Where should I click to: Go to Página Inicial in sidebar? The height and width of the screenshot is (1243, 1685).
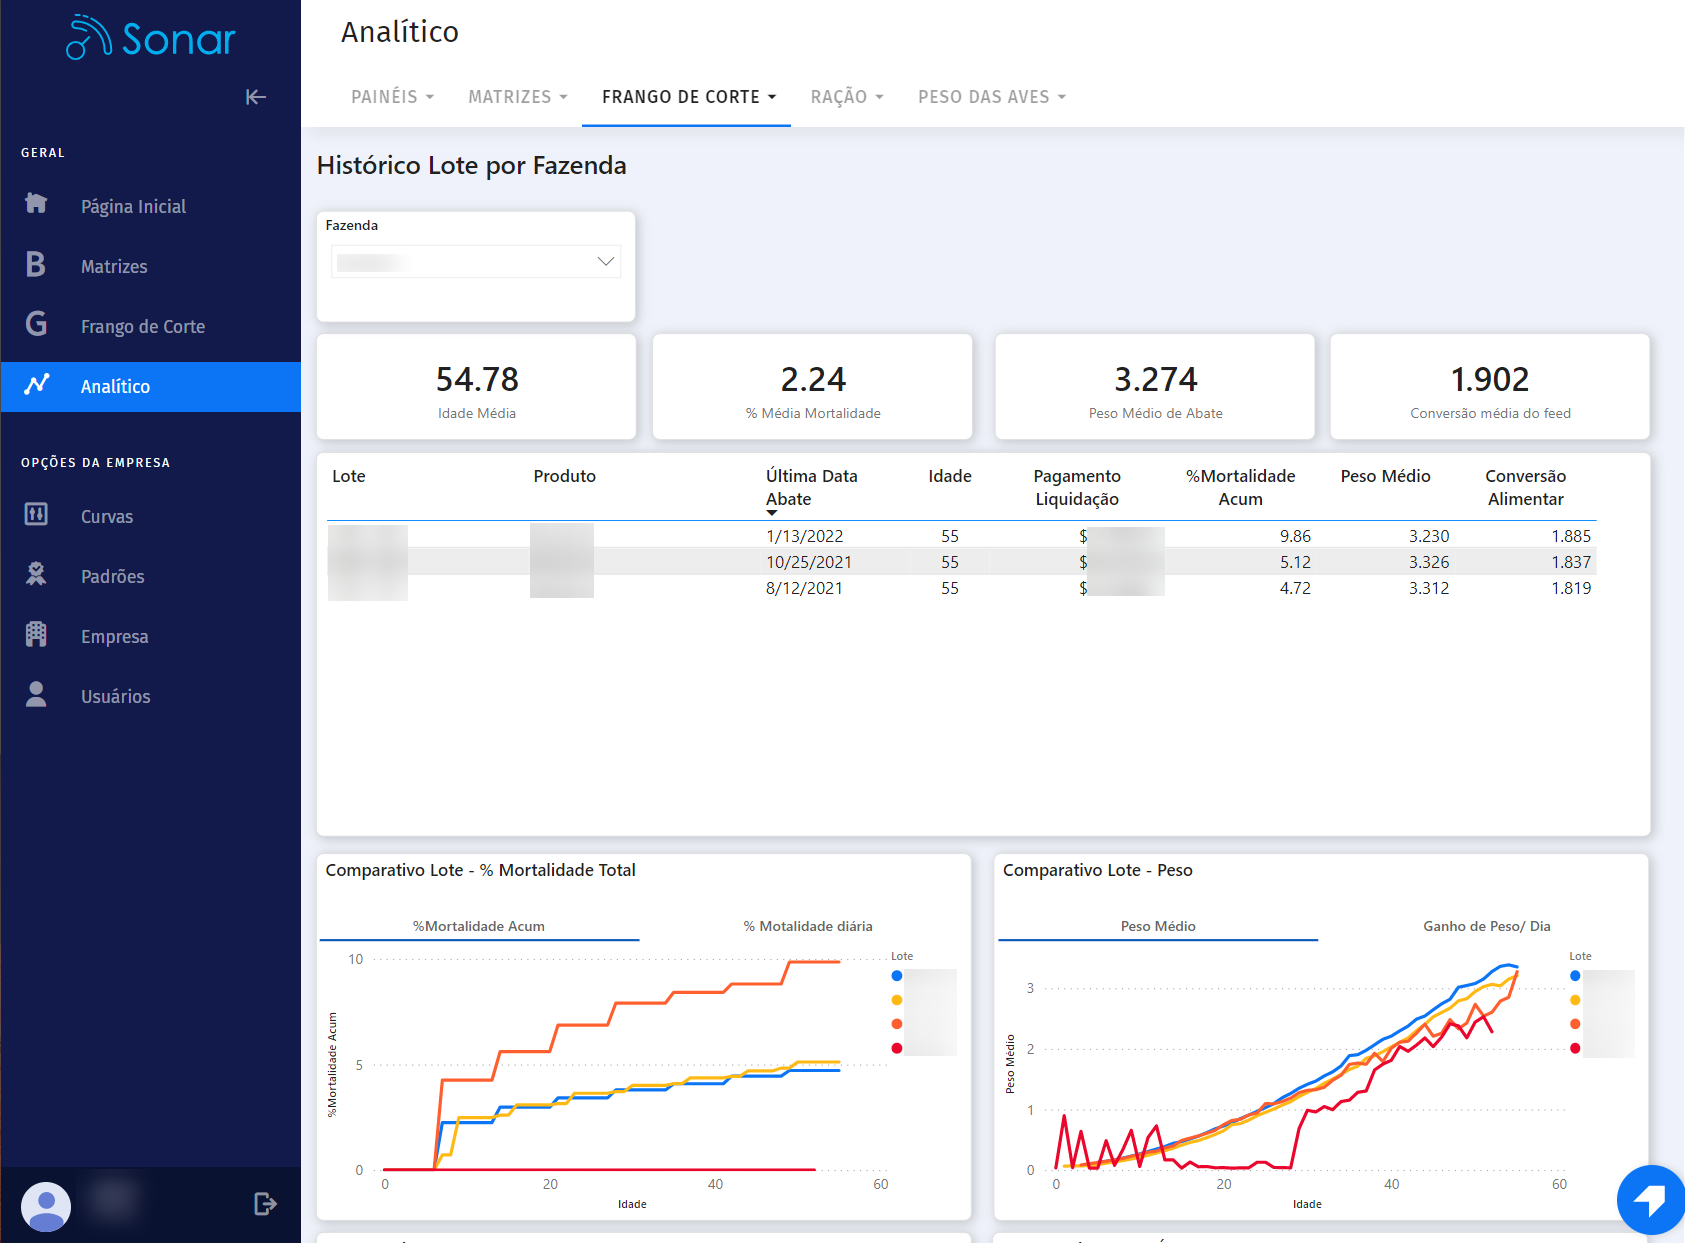[133, 207]
